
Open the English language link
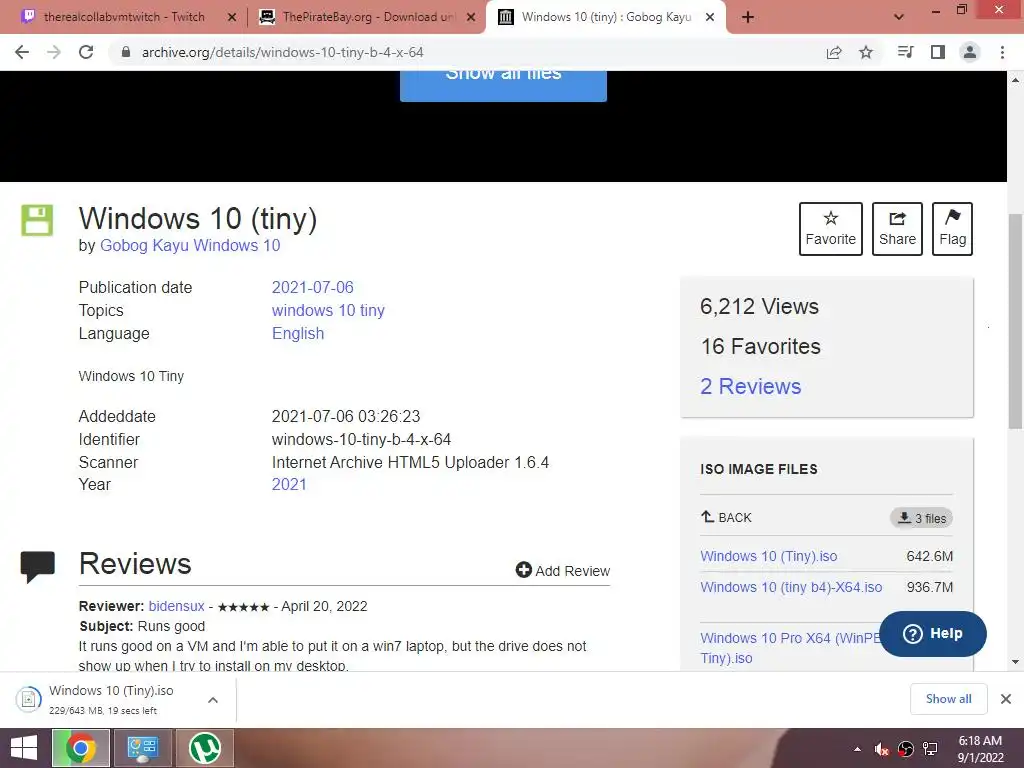tap(298, 333)
